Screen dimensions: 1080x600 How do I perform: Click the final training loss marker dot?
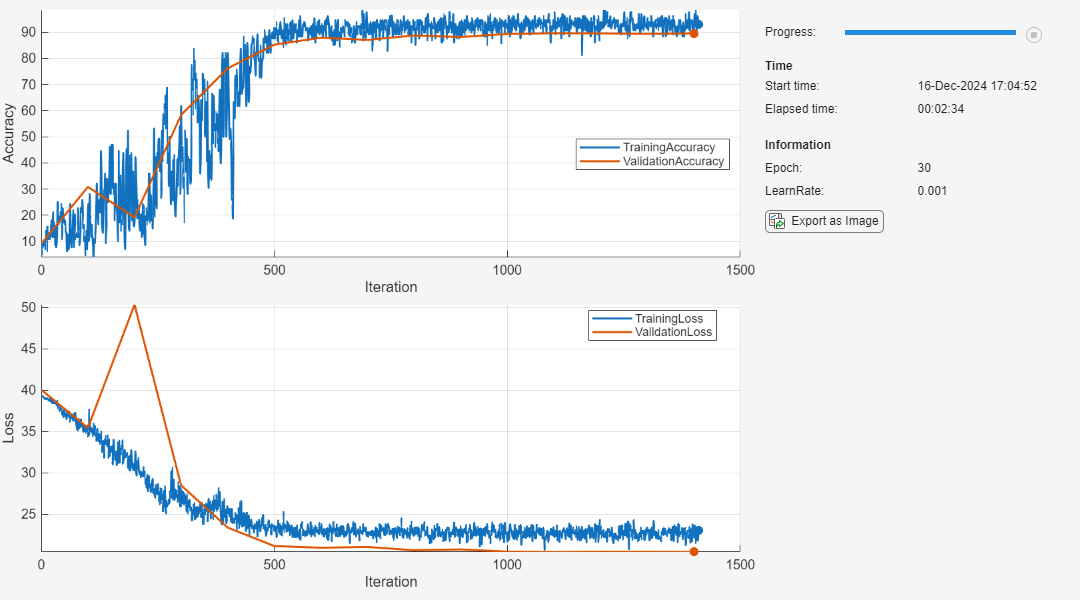(698, 531)
